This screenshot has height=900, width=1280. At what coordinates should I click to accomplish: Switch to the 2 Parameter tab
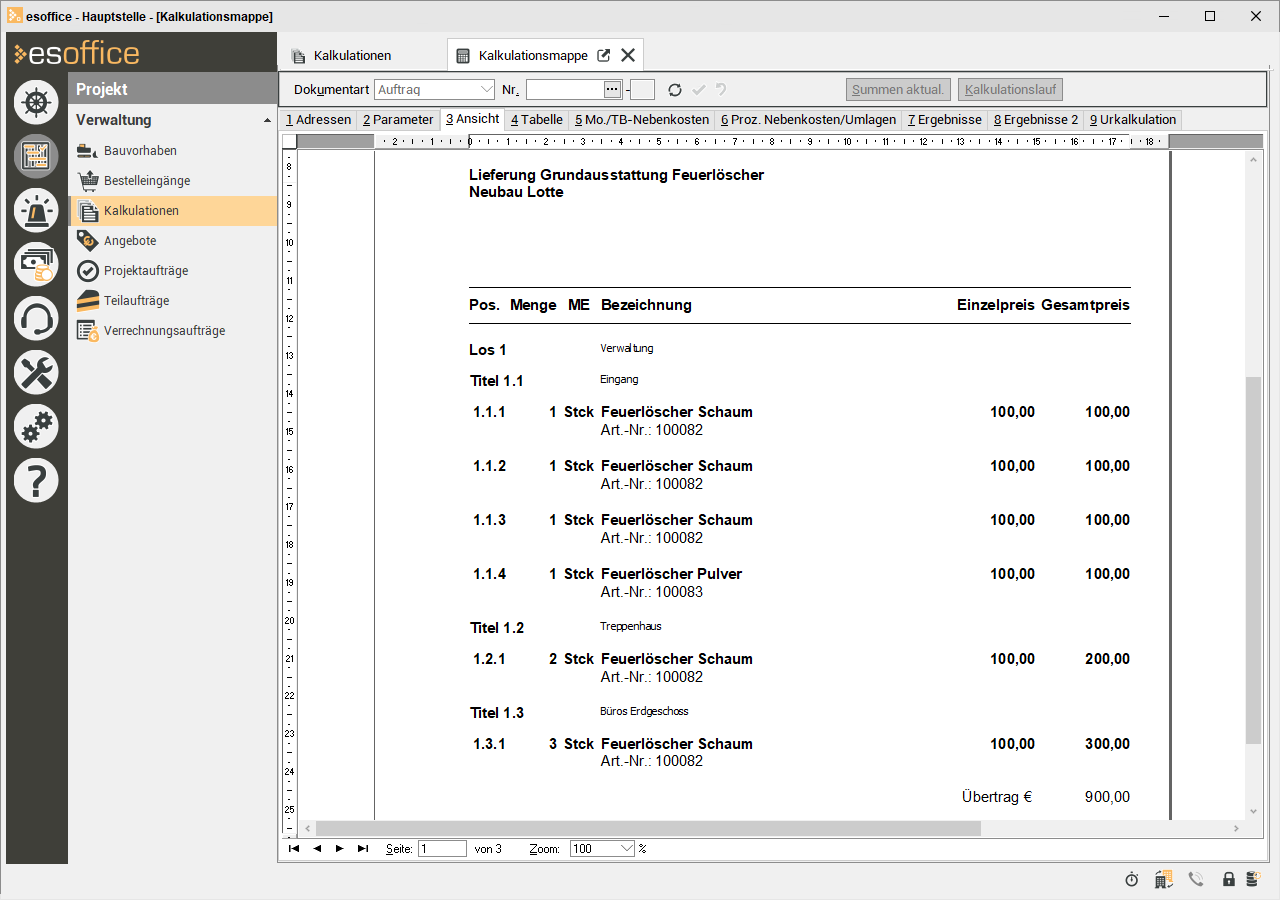click(x=398, y=120)
